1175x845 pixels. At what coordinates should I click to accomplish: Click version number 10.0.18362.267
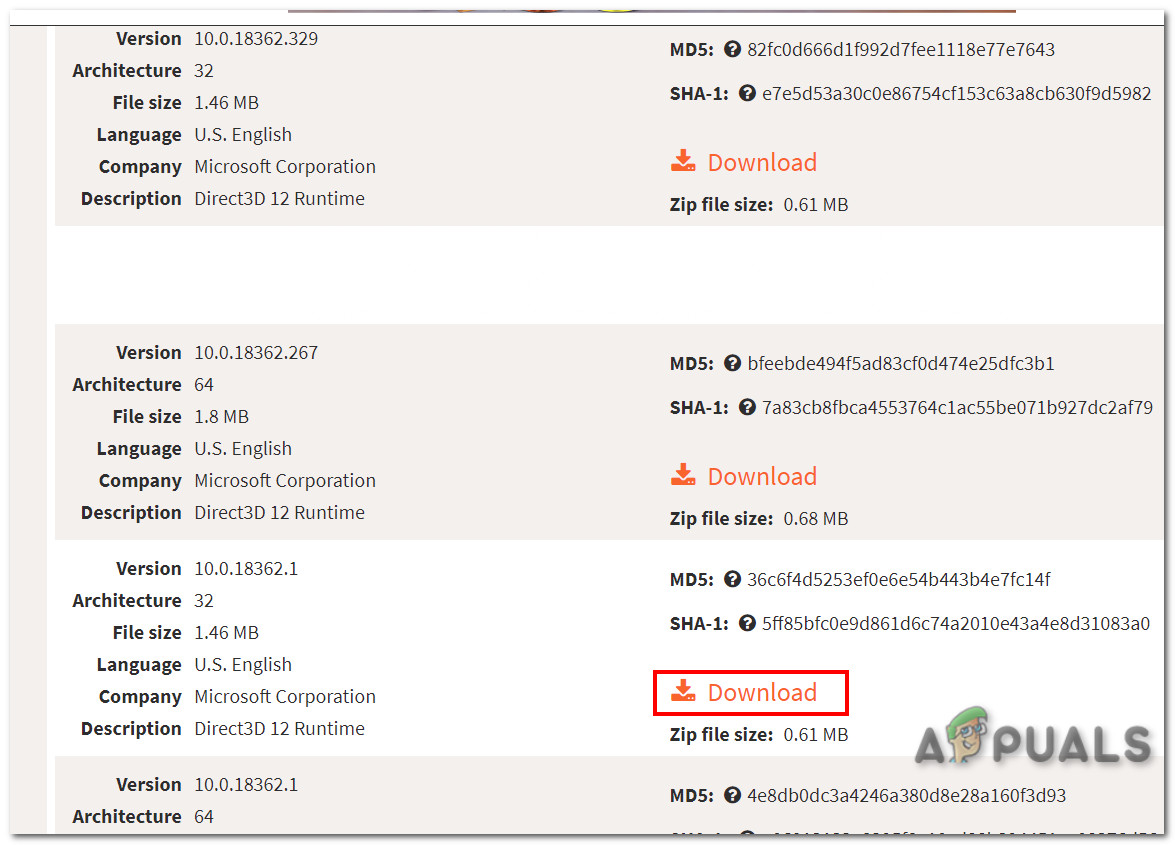click(256, 352)
